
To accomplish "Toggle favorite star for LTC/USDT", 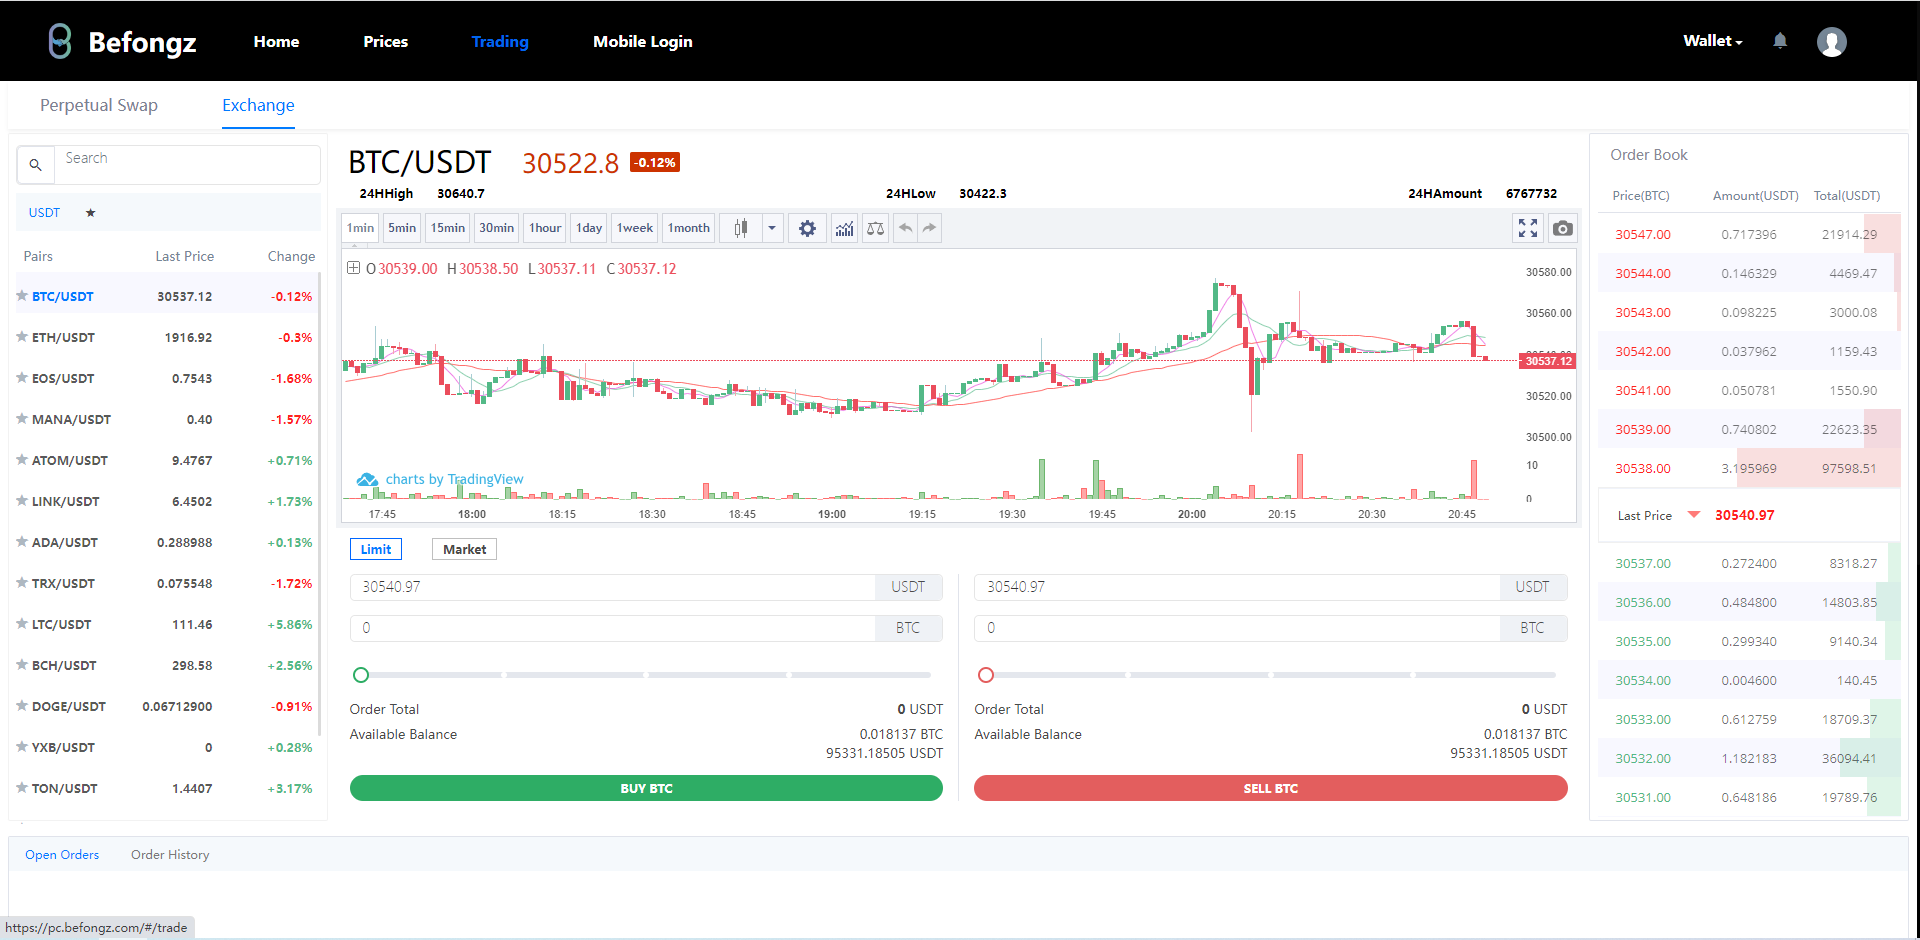I will 22,624.
